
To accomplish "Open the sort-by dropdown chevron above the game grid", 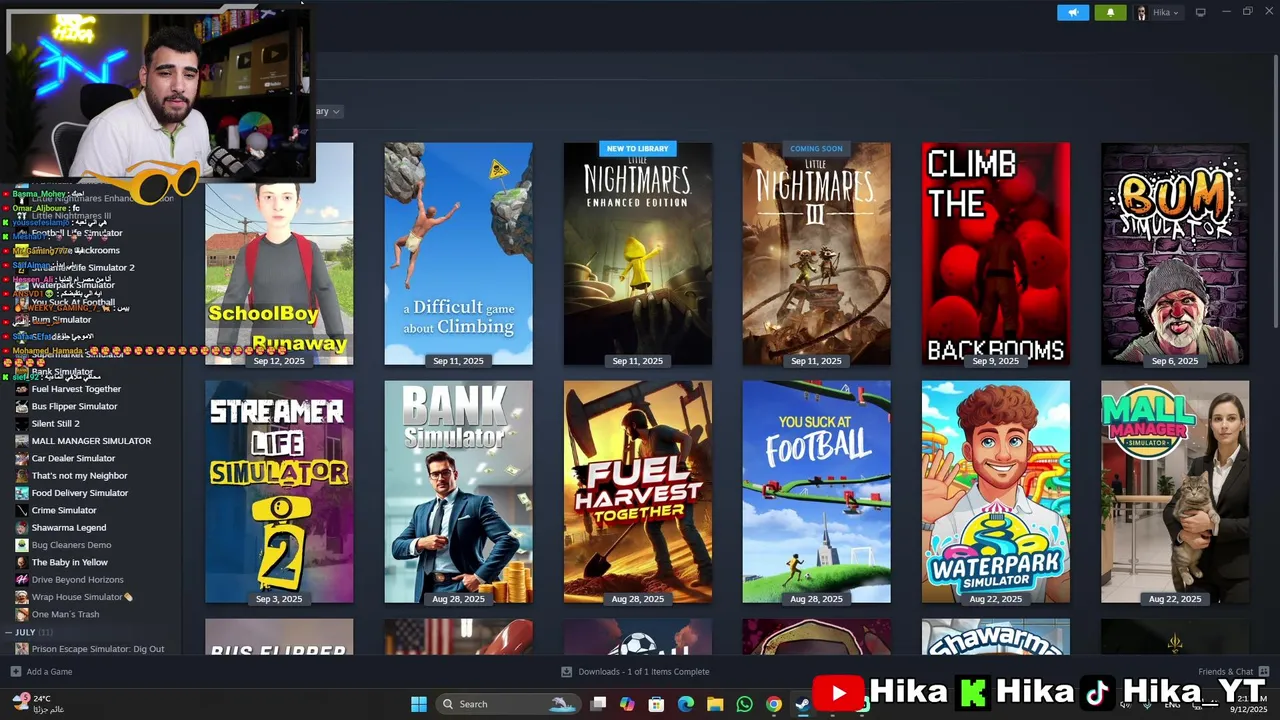I will point(336,111).
